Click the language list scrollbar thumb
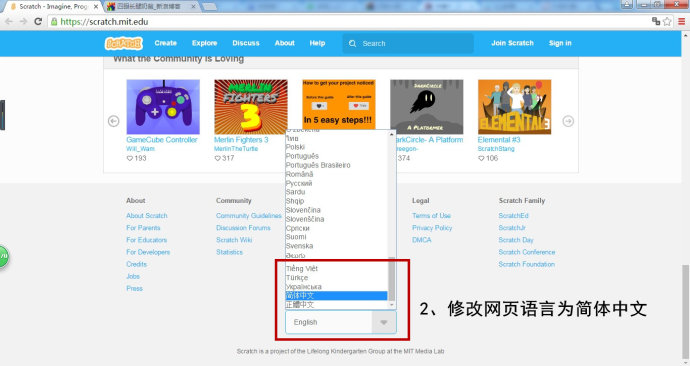 pyautogui.click(x=391, y=278)
